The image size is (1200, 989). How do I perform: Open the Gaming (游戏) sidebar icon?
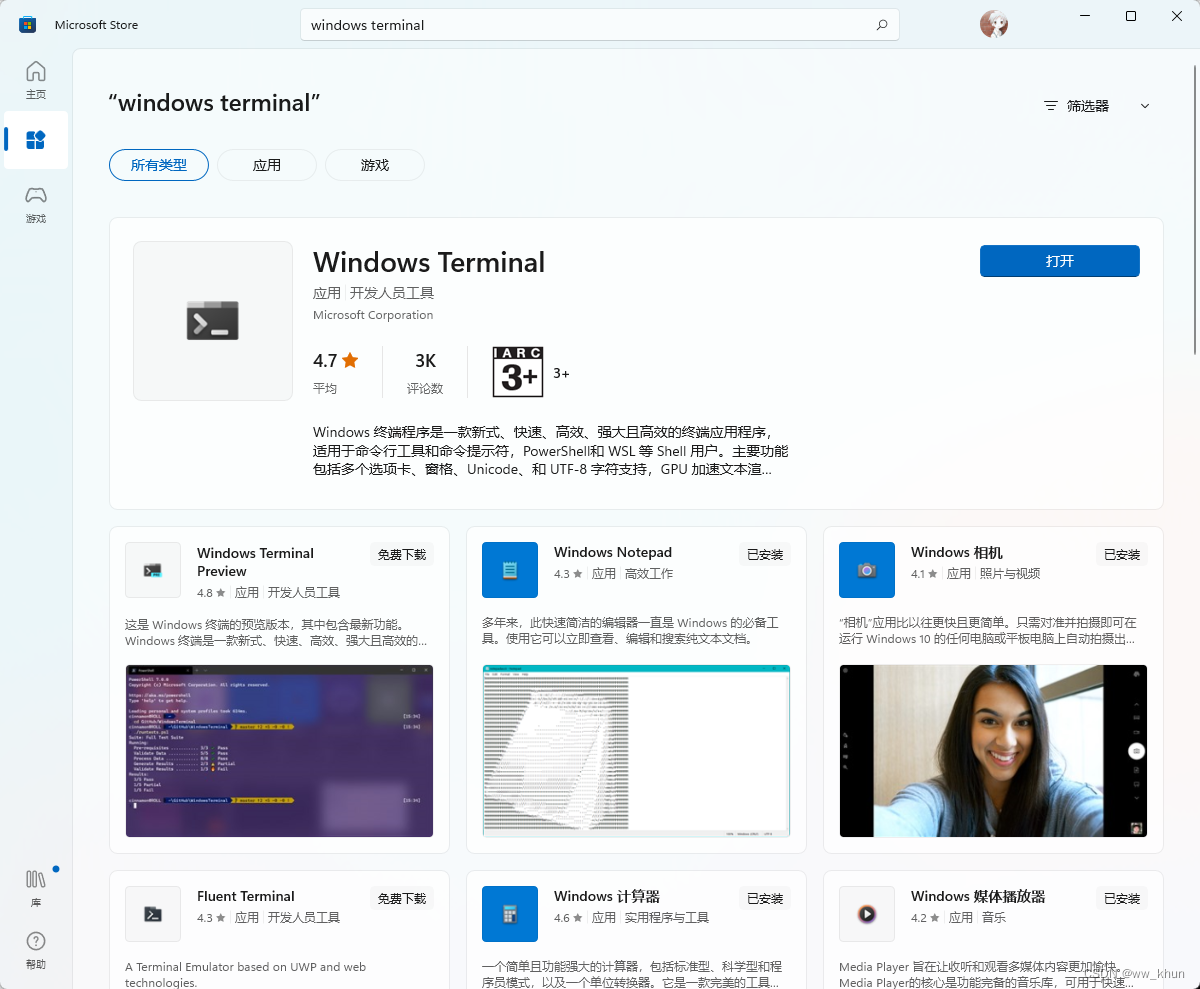(36, 203)
